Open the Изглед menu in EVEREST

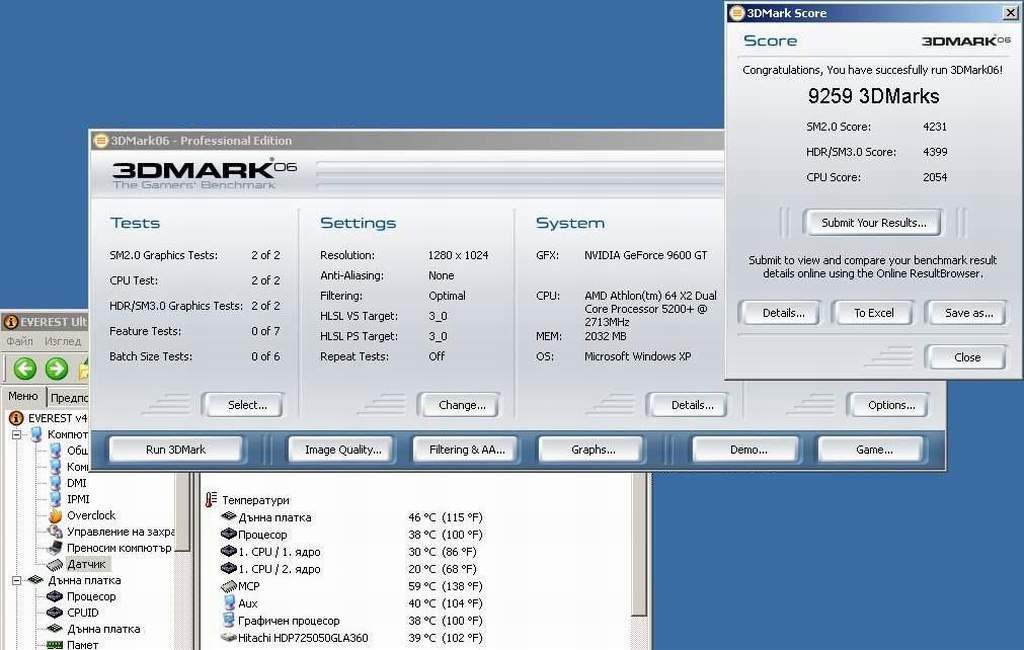63,341
